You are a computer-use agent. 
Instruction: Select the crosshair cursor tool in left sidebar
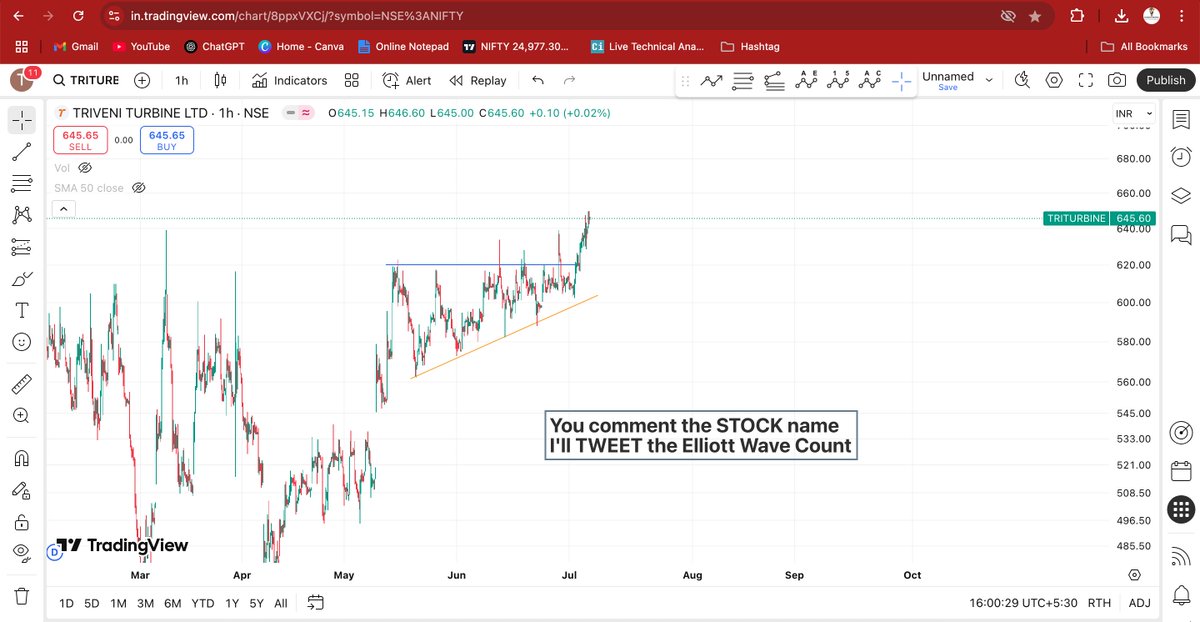[x=21, y=120]
